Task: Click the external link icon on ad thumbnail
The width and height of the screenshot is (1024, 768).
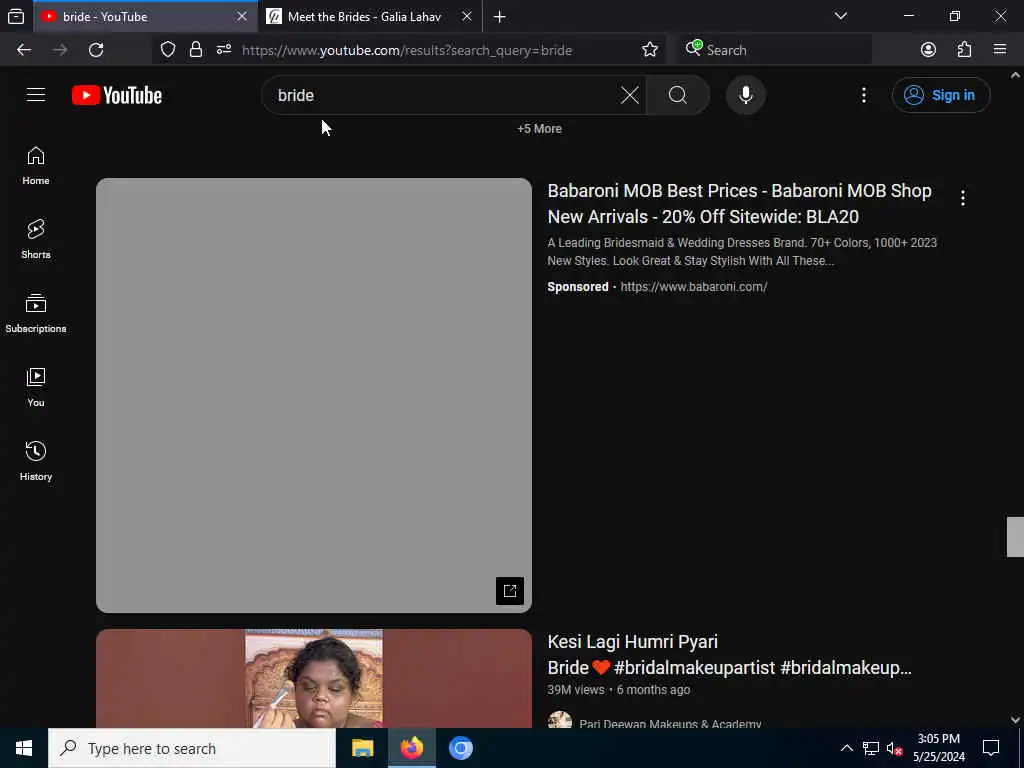Action: pyautogui.click(x=510, y=591)
